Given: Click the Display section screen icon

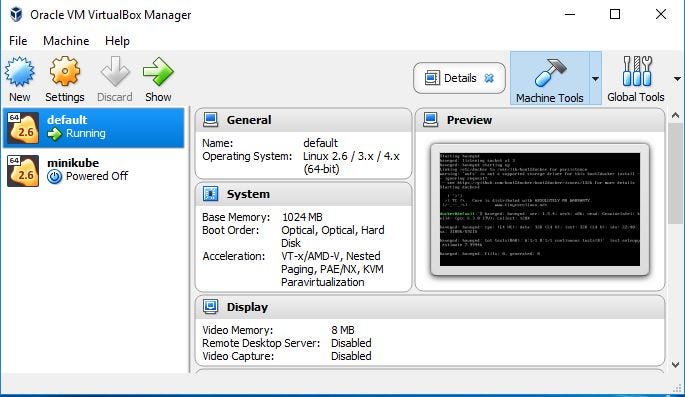Looking at the screenshot, I should [x=211, y=307].
